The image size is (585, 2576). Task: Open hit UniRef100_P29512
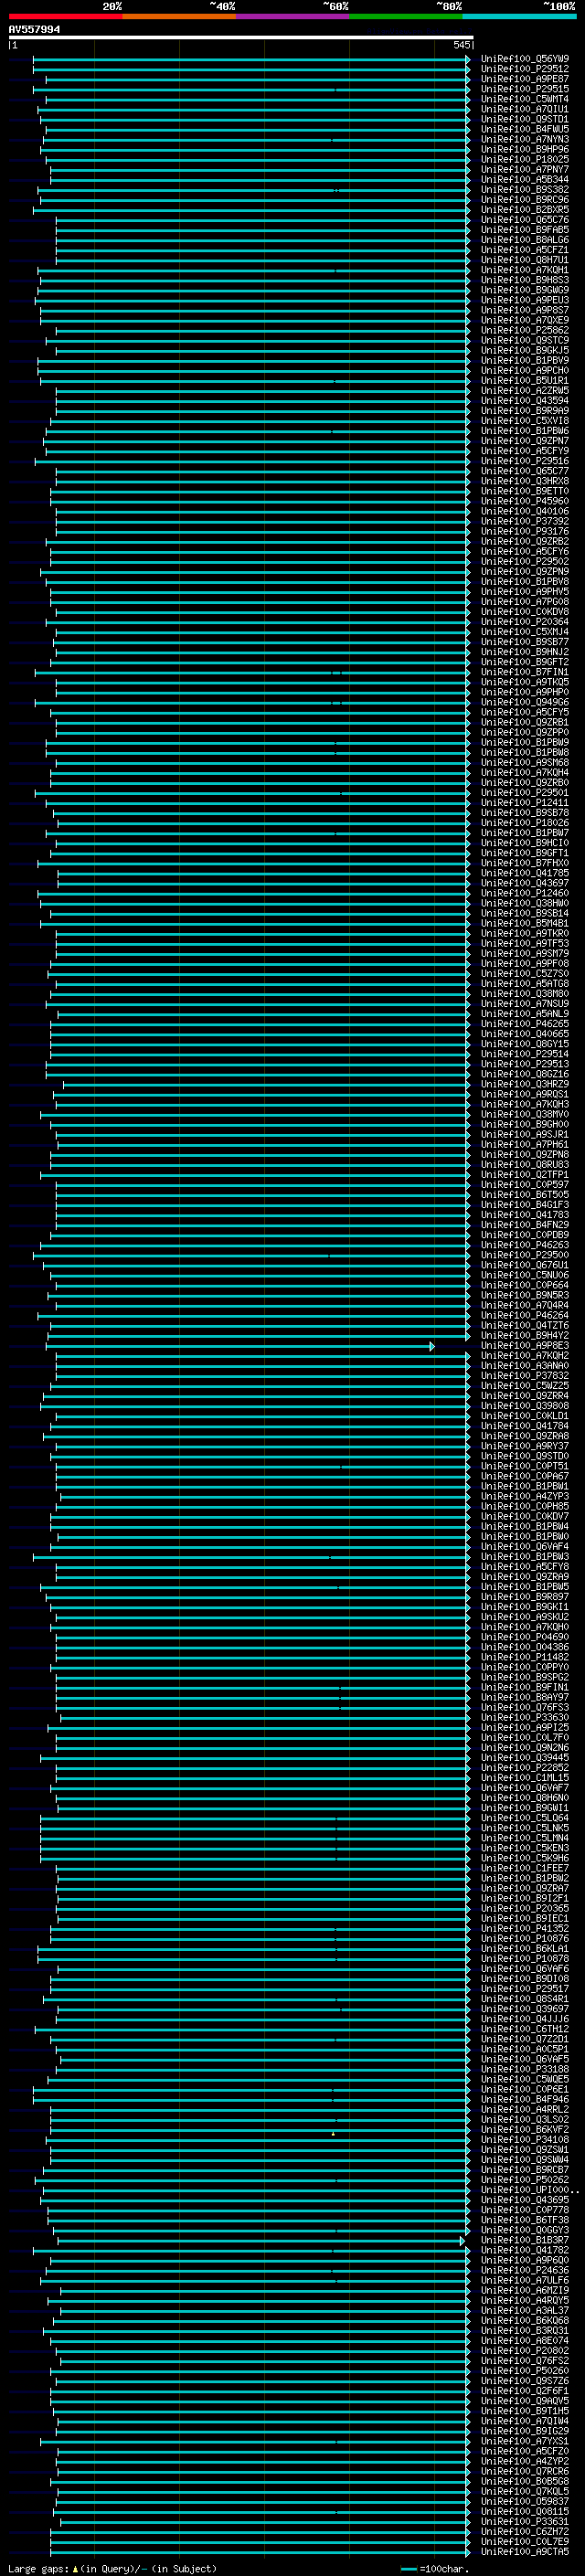click(525, 69)
